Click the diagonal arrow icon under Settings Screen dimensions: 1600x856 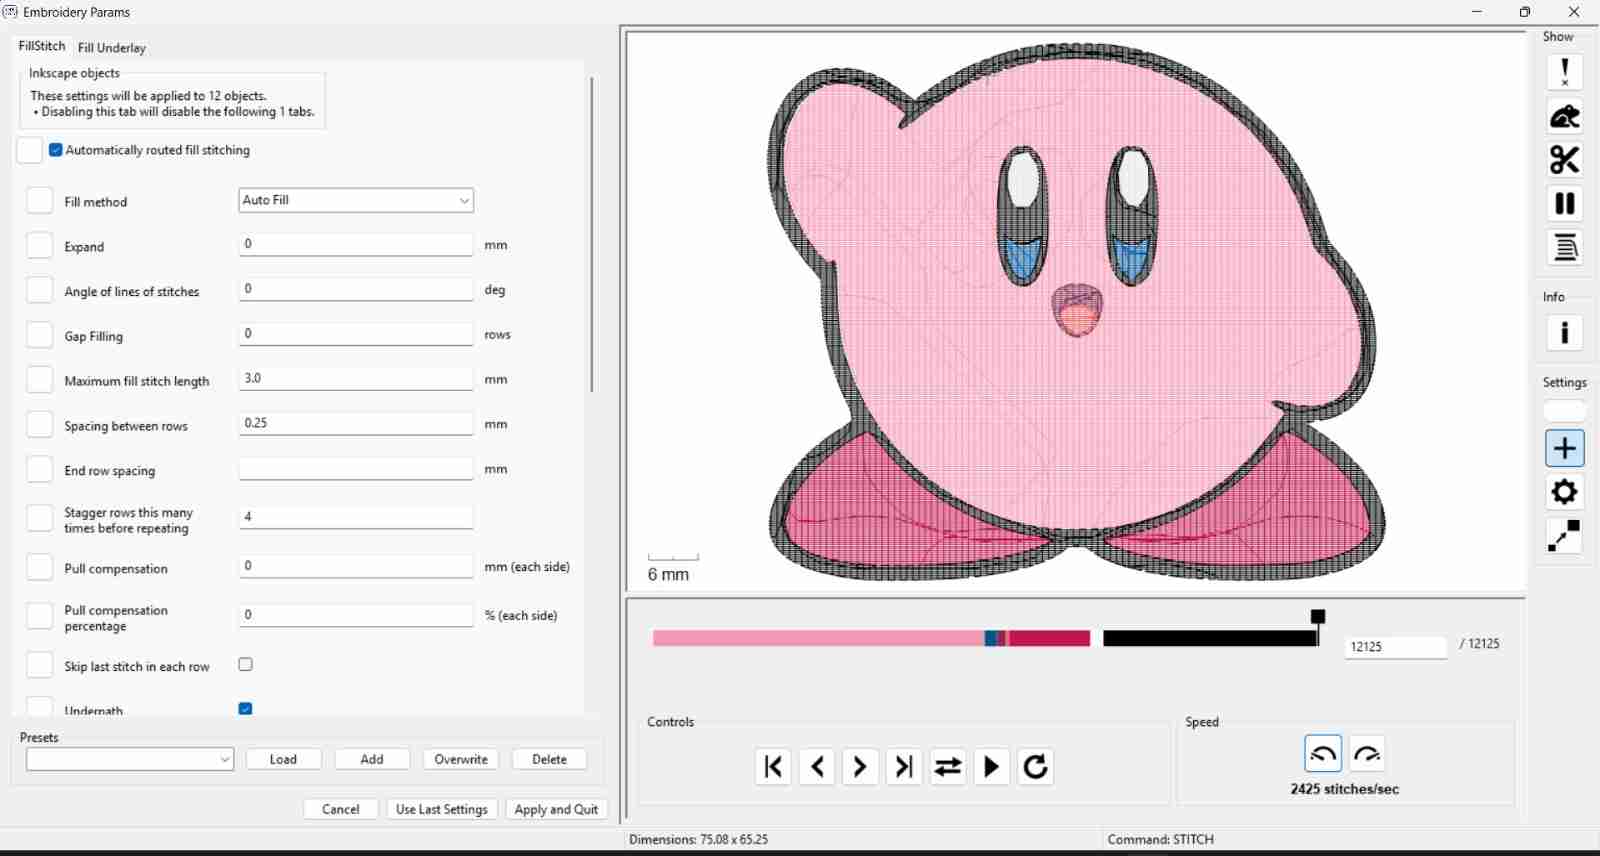tap(1565, 536)
